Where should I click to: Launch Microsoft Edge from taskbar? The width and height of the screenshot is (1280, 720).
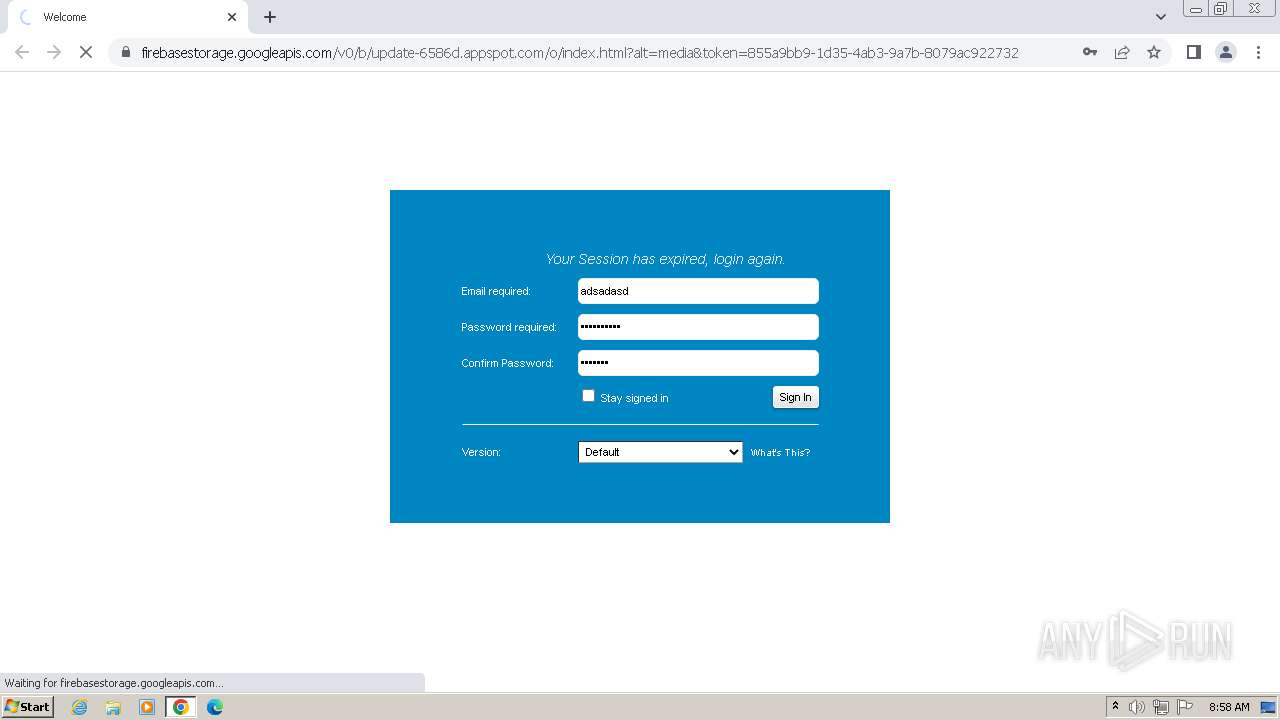coord(214,707)
